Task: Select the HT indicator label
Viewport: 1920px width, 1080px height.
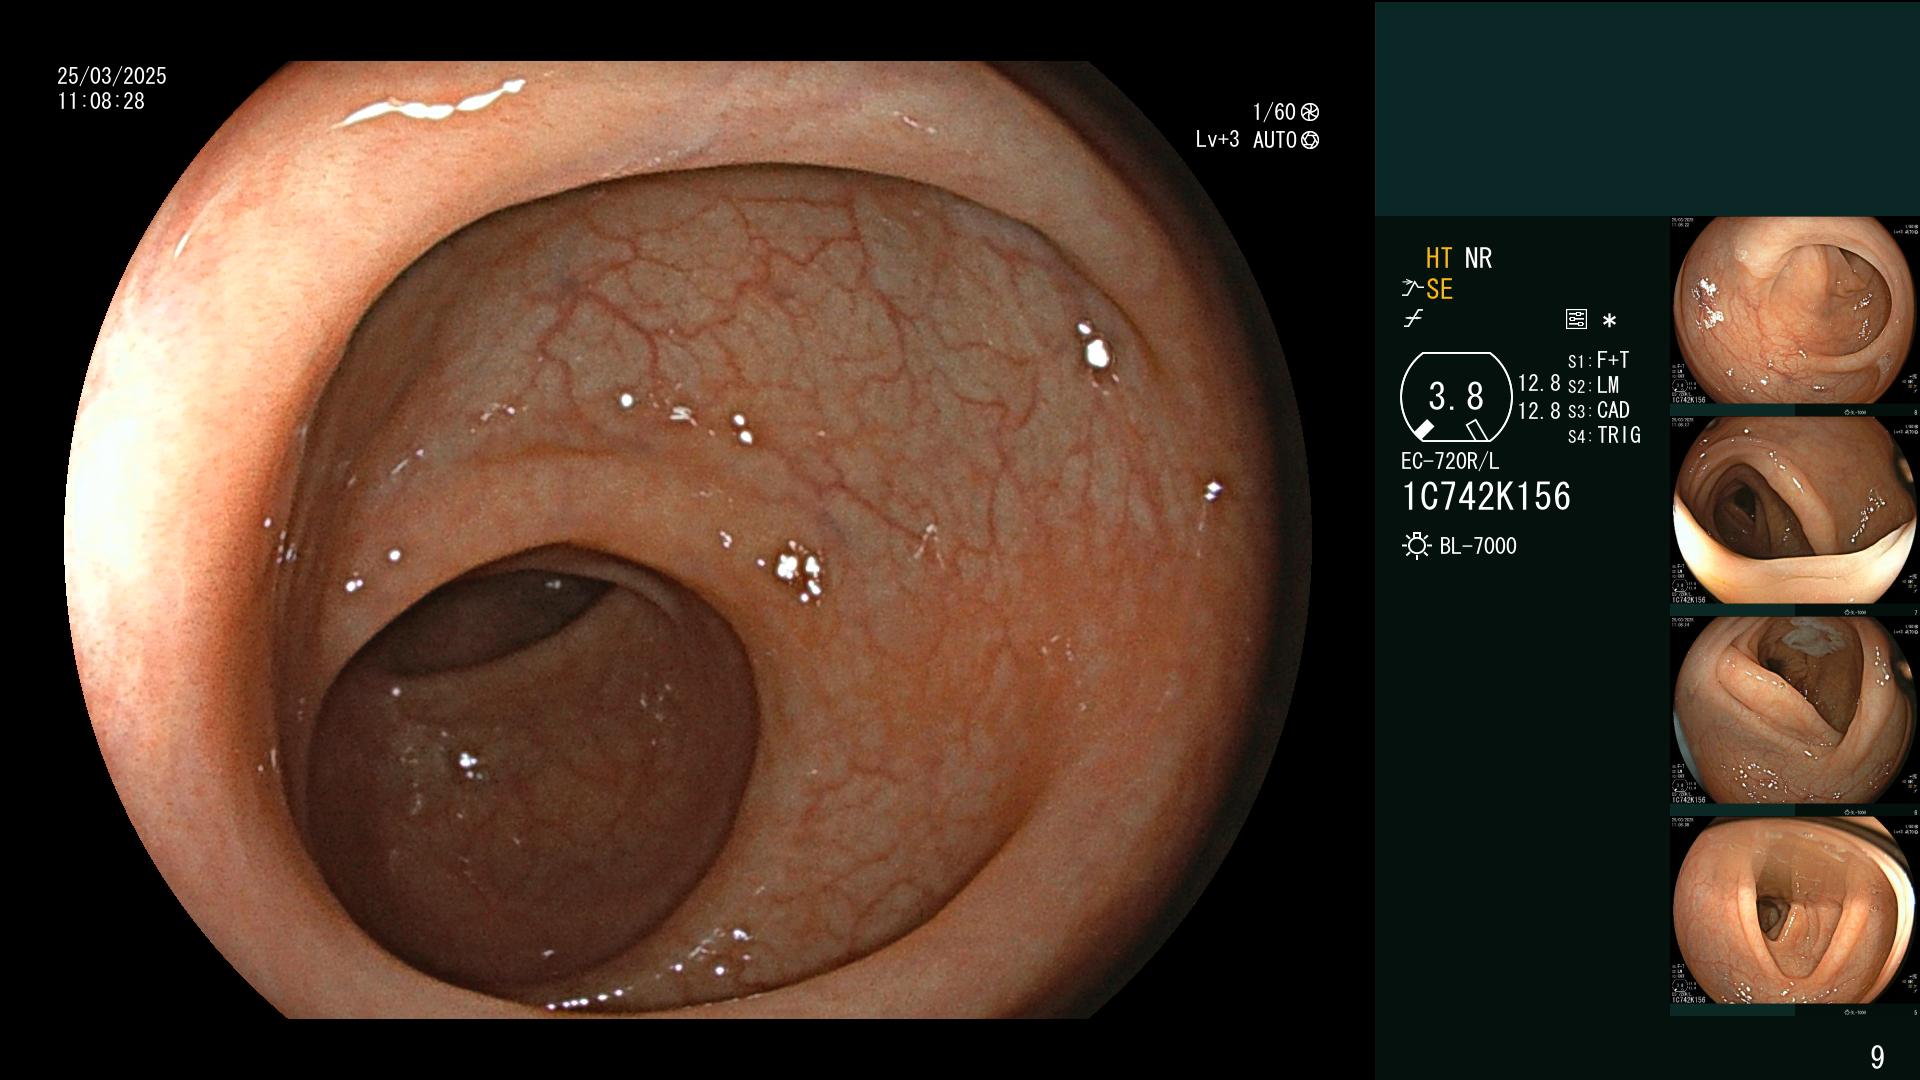Action: [1439, 258]
